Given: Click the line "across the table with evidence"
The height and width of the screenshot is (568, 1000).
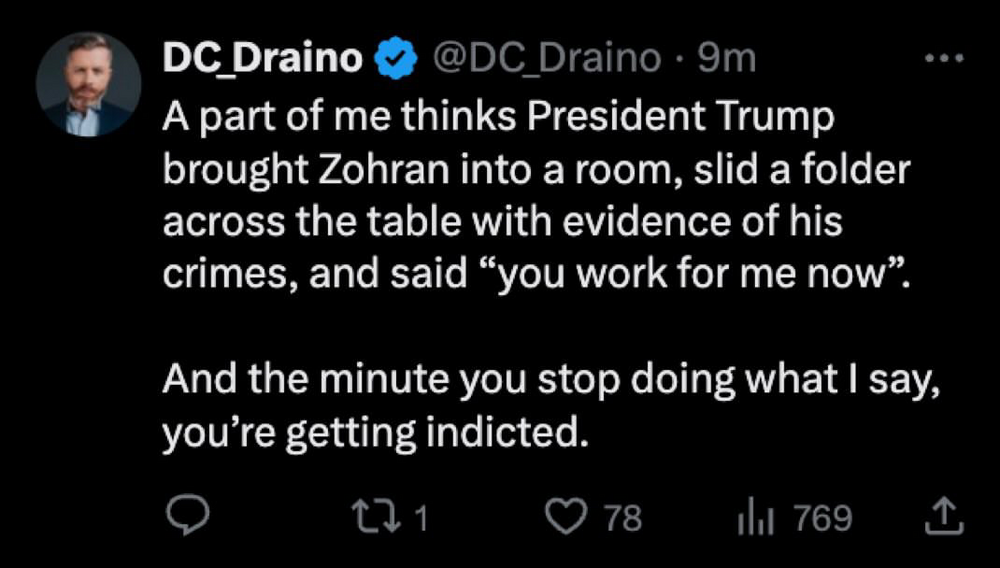Looking at the screenshot, I should 501,222.
